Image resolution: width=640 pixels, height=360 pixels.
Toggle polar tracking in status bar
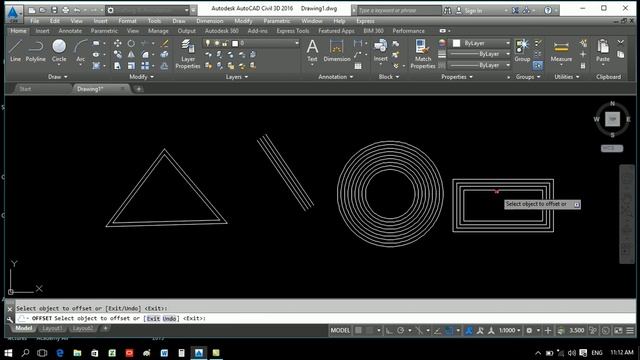(400, 330)
